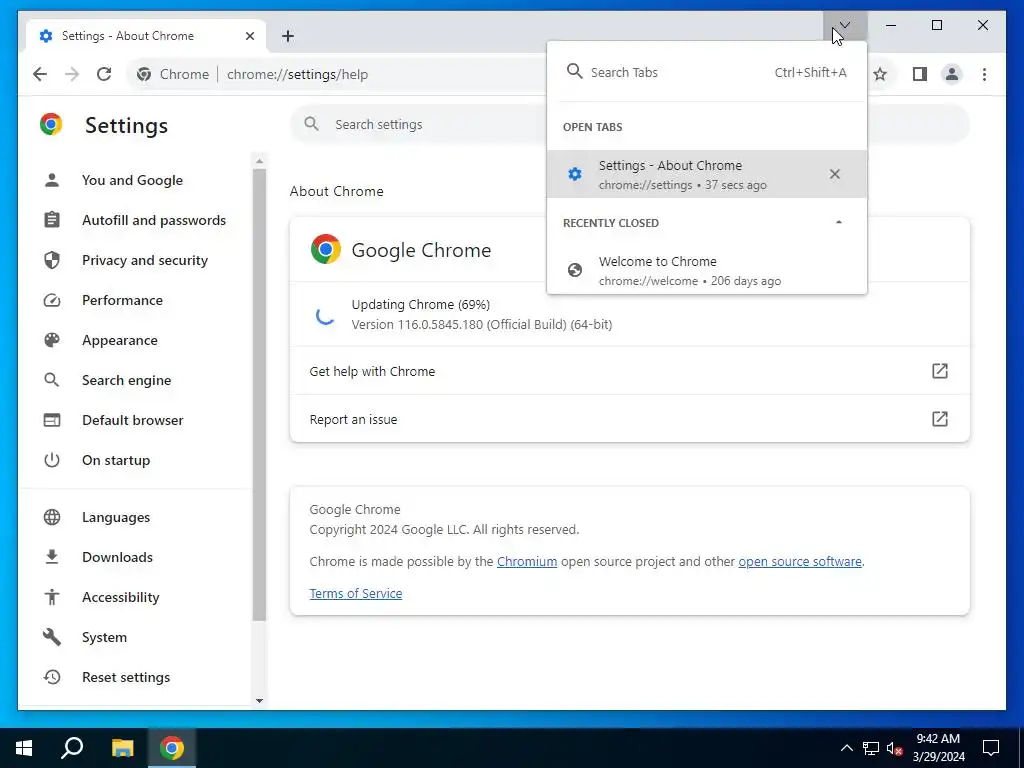The width and height of the screenshot is (1024, 768).
Task: Reopen the Welcome to Chrome closed tab
Action: click(707, 270)
